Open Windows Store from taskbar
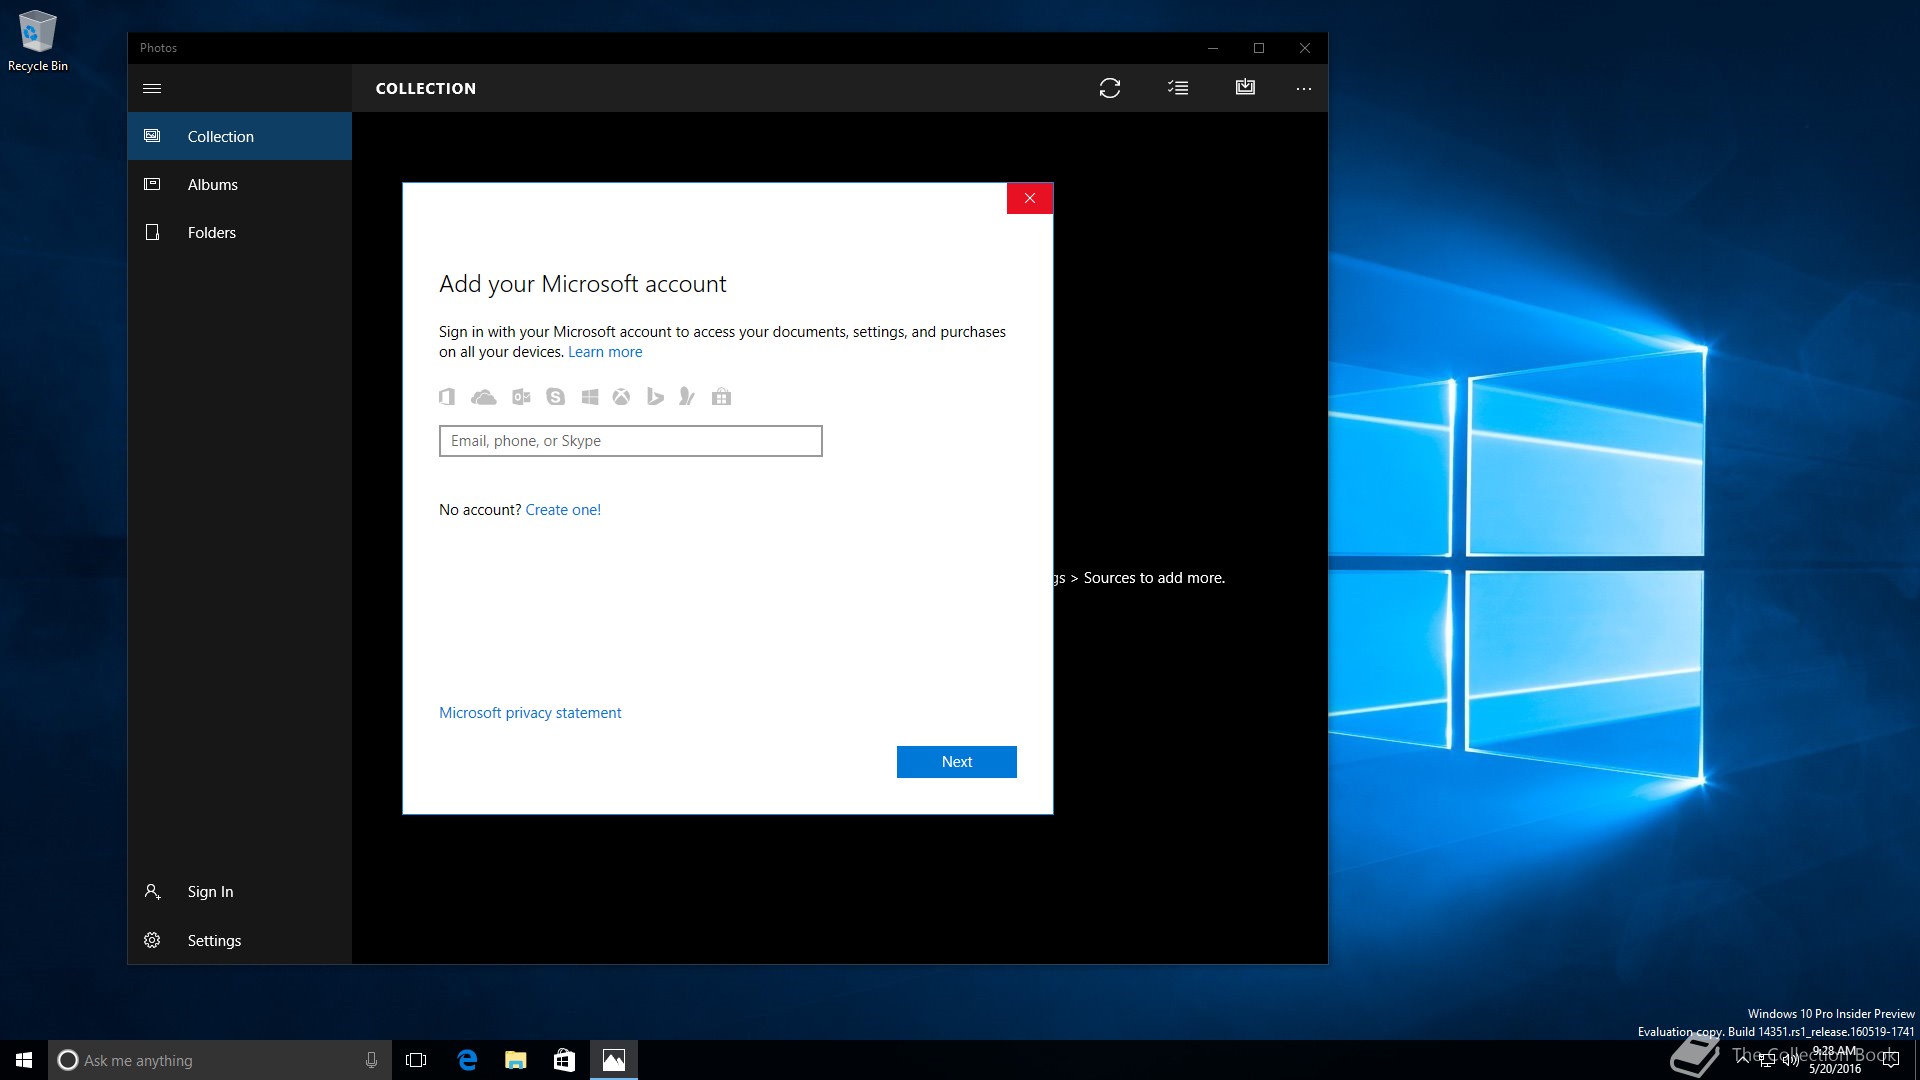The image size is (1920, 1080). [x=564, y=1060]
